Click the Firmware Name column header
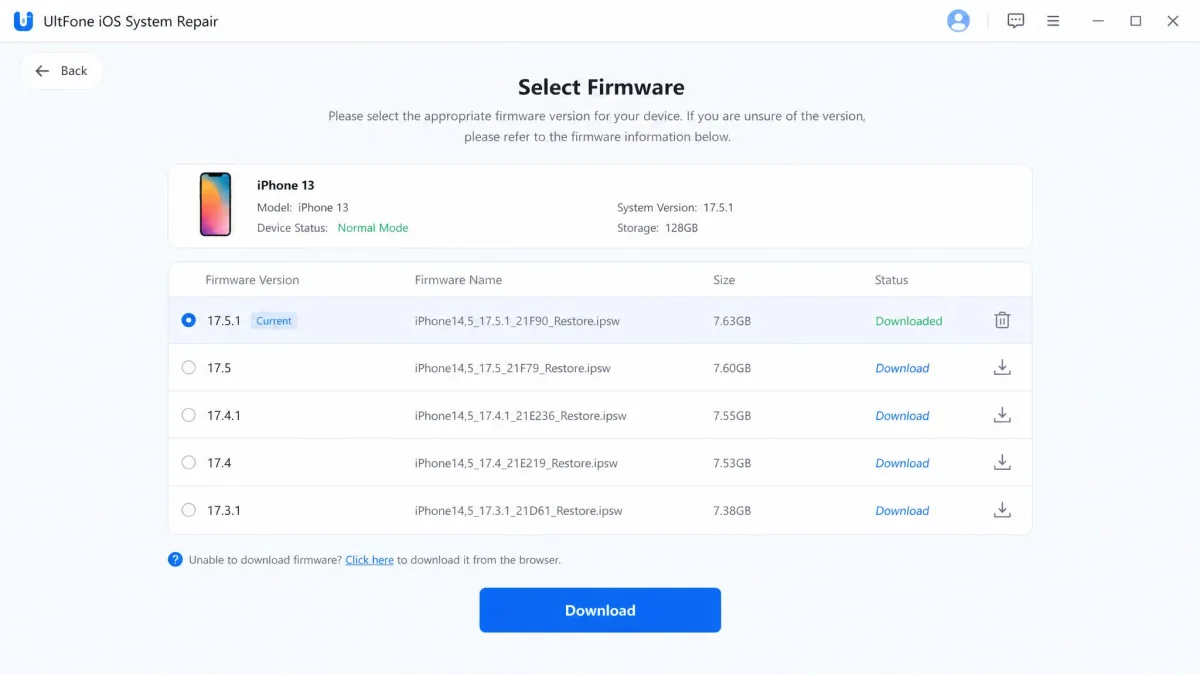1200x675 pixels. pyautogui.click(x=458, y=280)
